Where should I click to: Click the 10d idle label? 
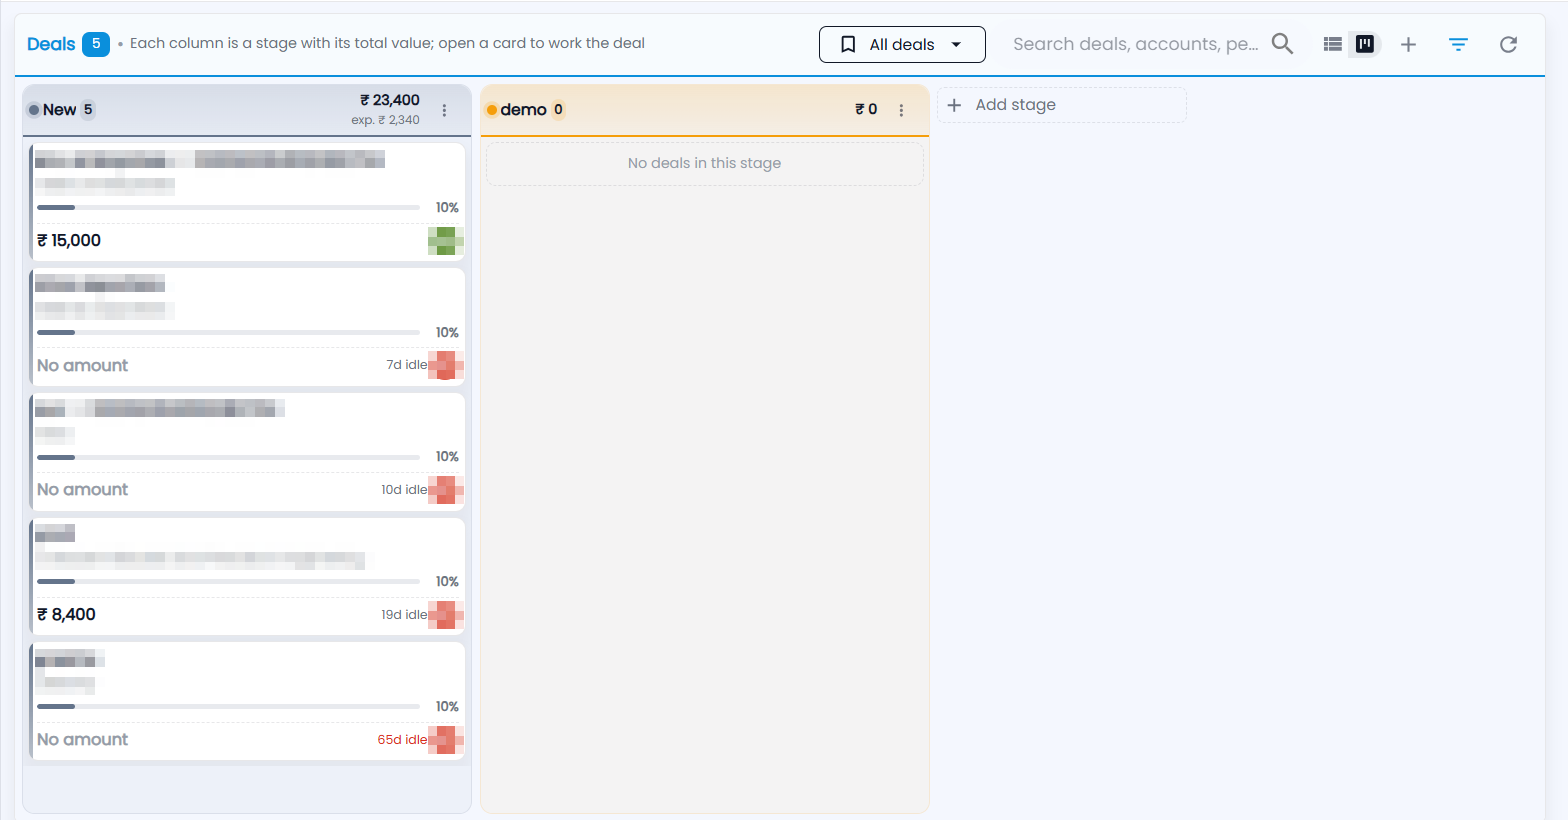click(x=404, y=490)
